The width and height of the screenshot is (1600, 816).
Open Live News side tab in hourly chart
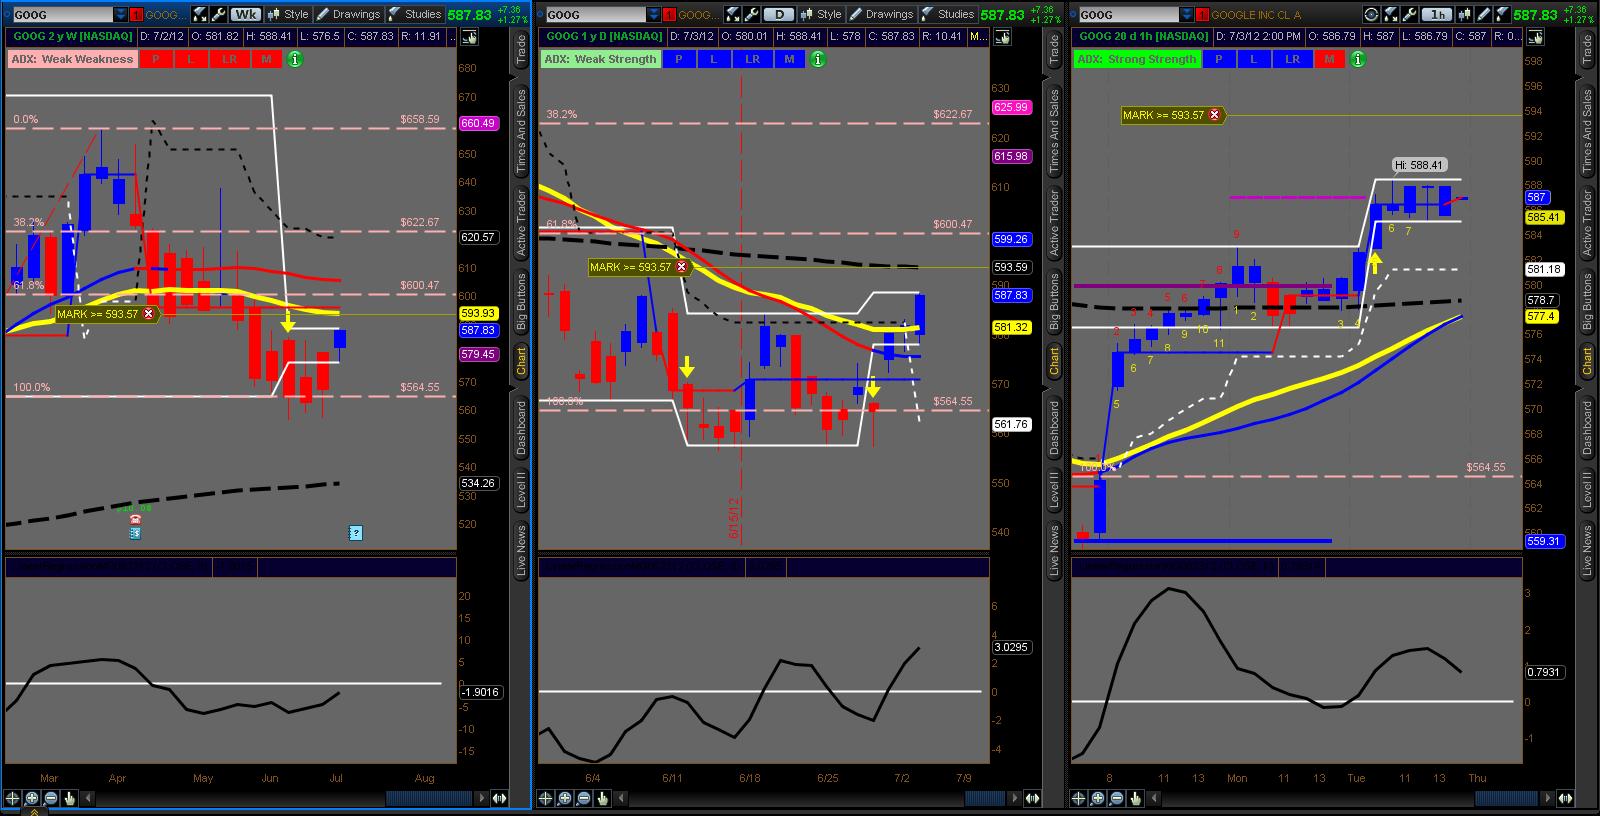coord(1587,550)
